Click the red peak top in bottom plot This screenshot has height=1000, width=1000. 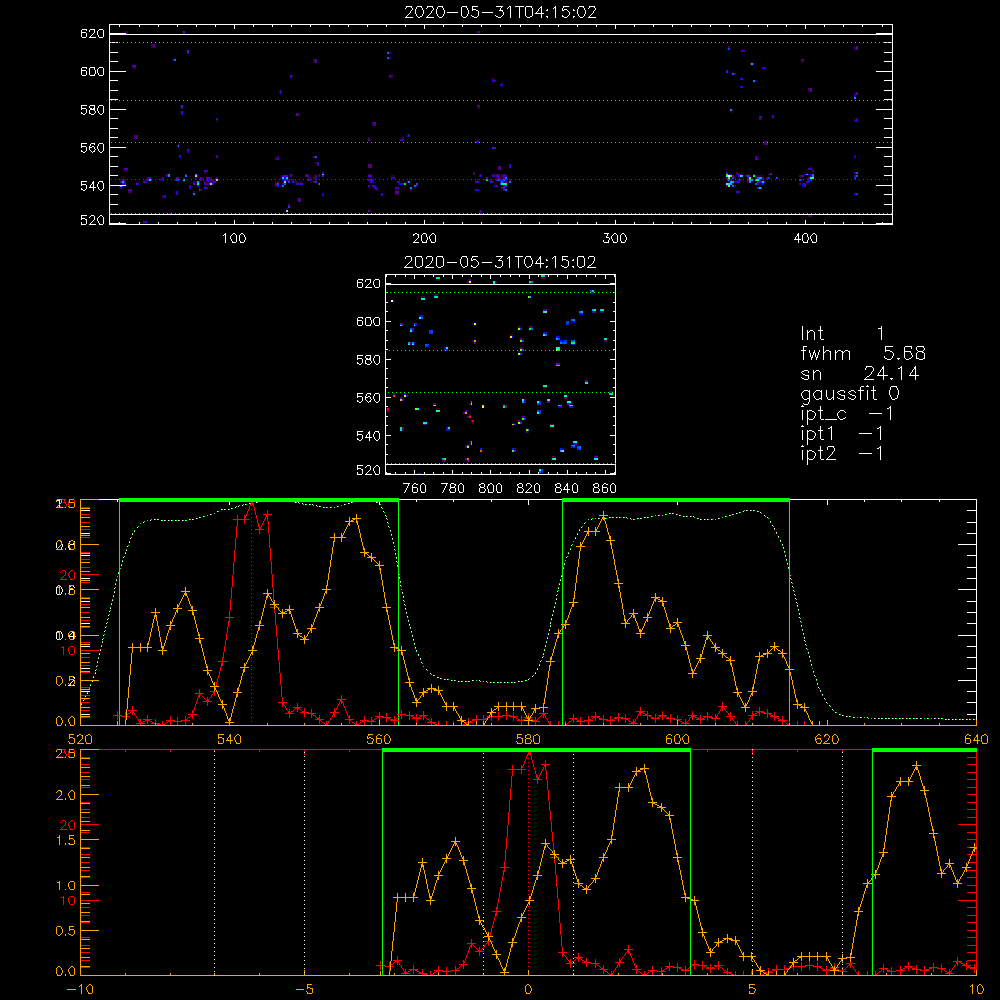529,754
